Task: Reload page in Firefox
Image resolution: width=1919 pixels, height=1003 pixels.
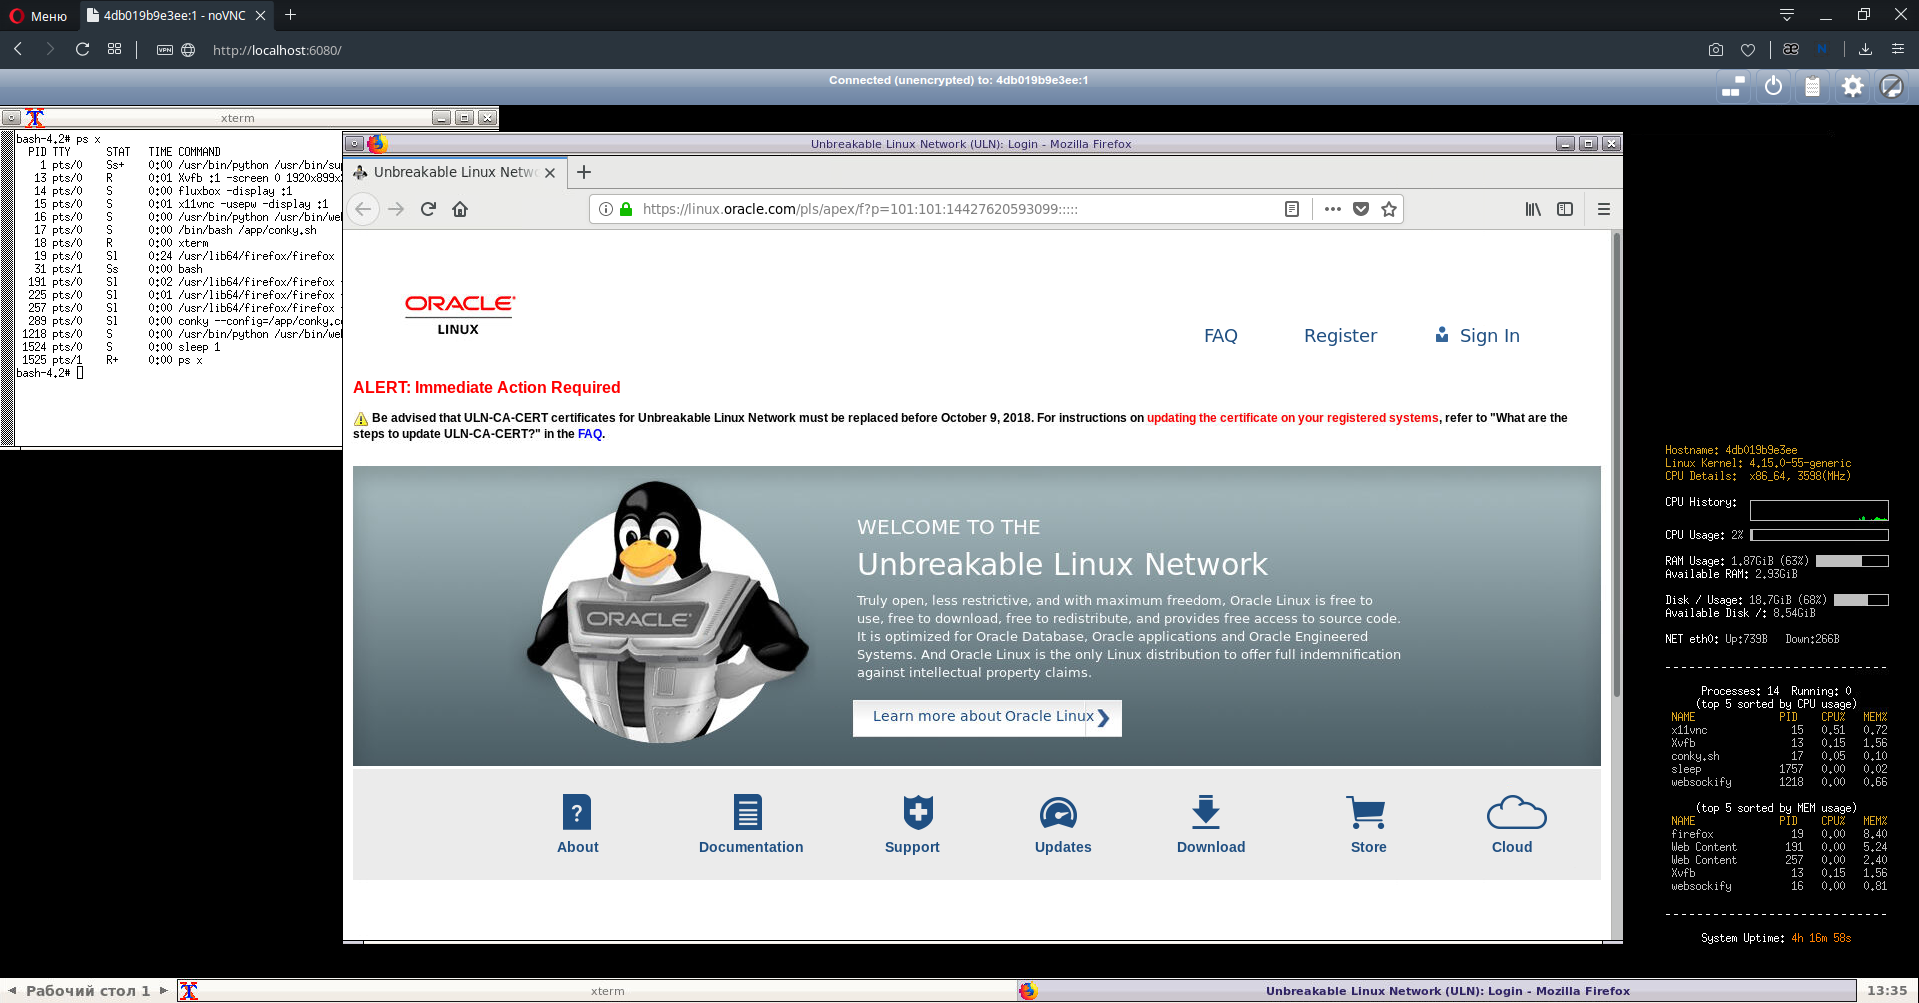Action: pyautogui.click(x=428, y=209)
